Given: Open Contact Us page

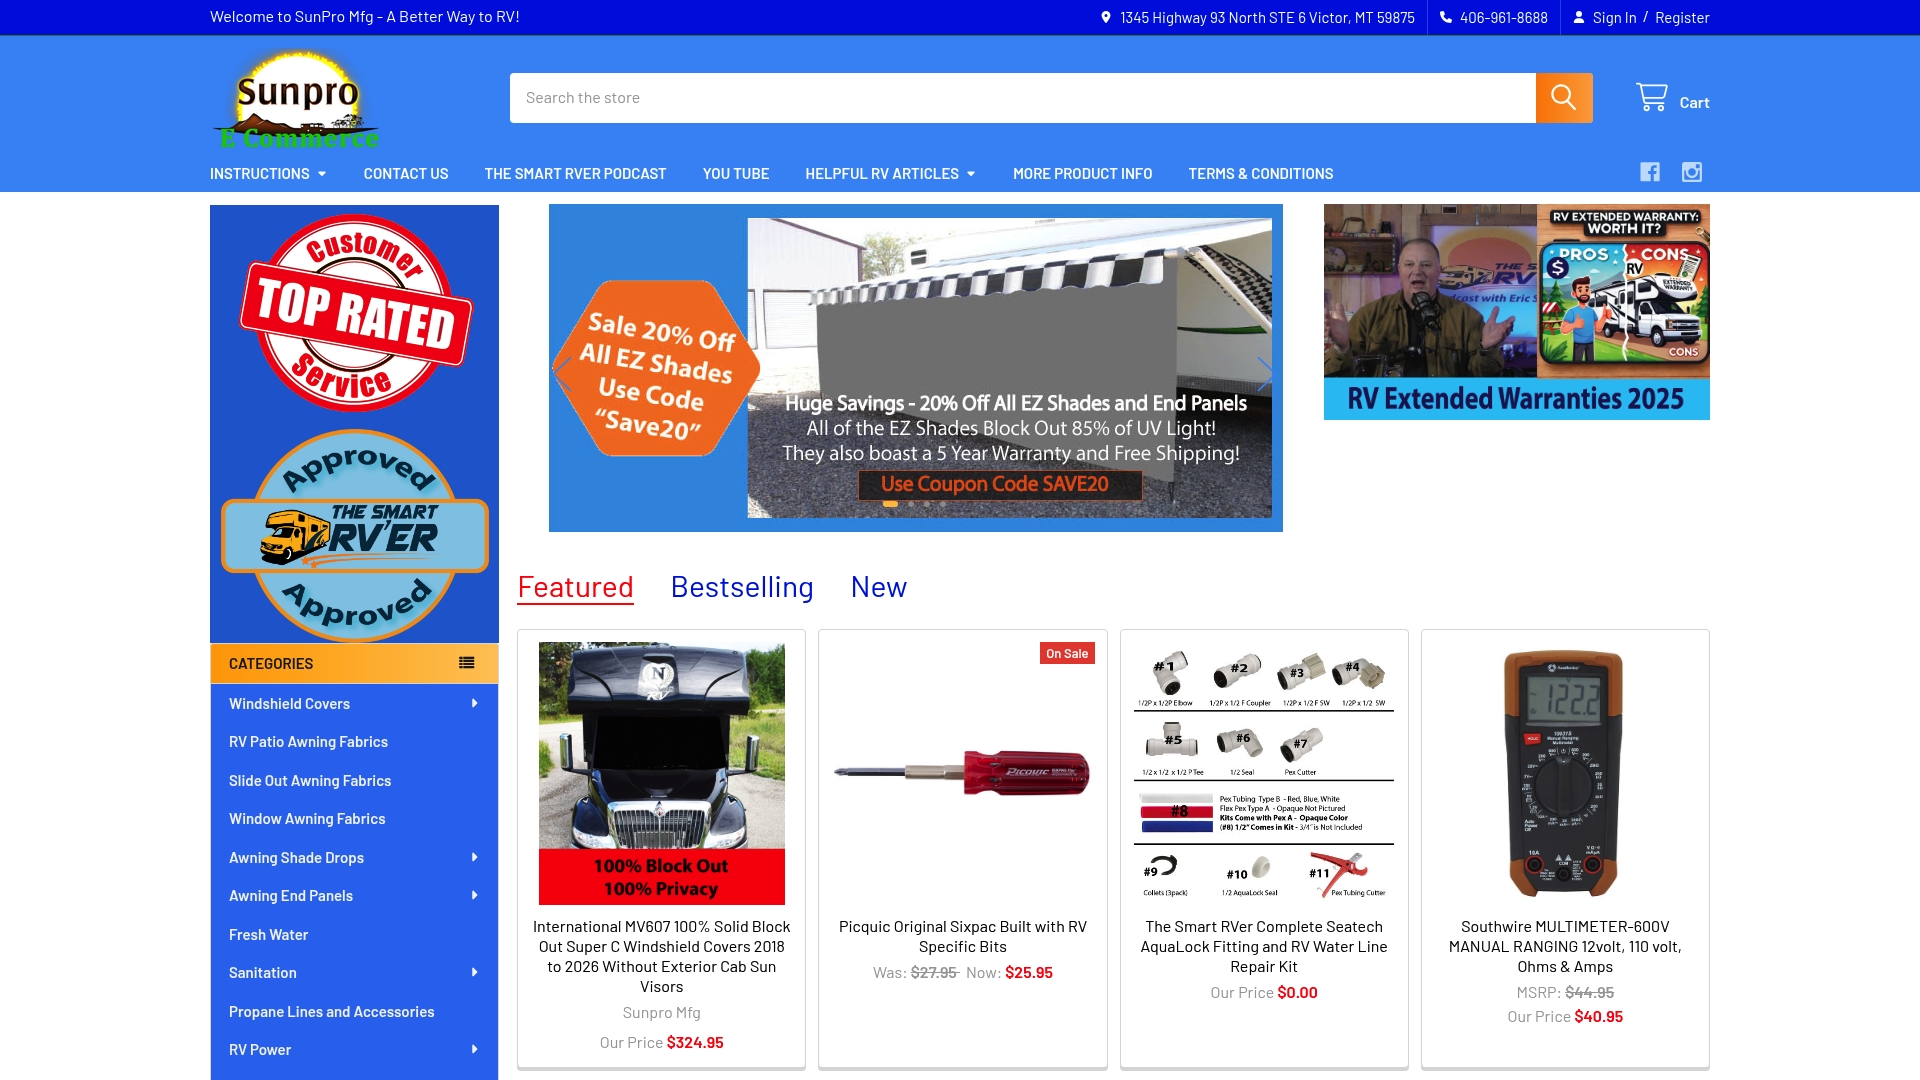Looking at the screenshot, I should click(x=406, y=174).
